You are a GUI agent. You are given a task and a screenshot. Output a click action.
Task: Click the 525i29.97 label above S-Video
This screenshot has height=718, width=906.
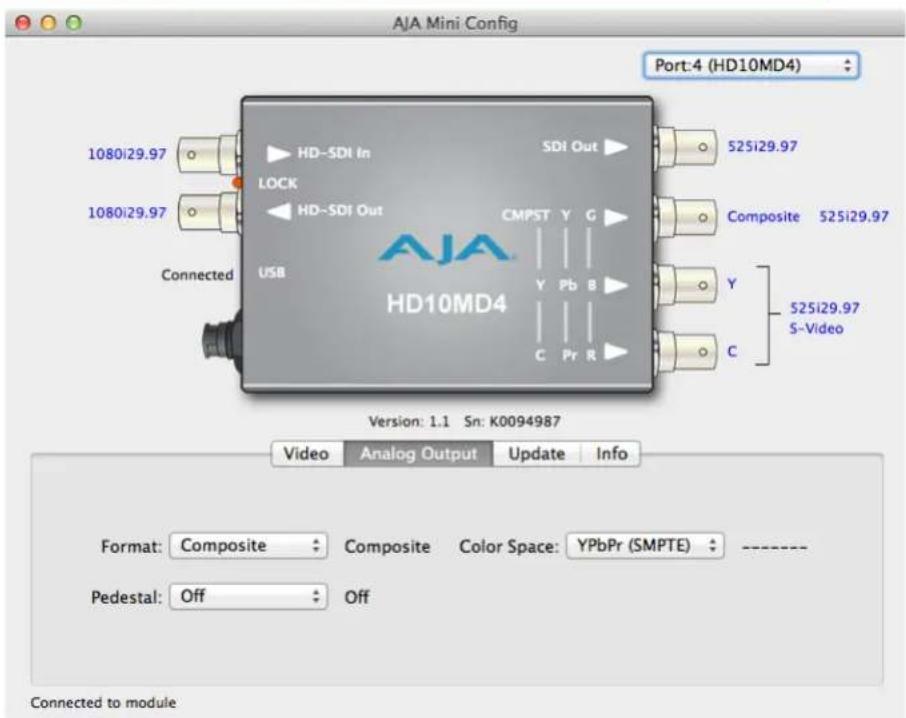click(x=825, y=308)
